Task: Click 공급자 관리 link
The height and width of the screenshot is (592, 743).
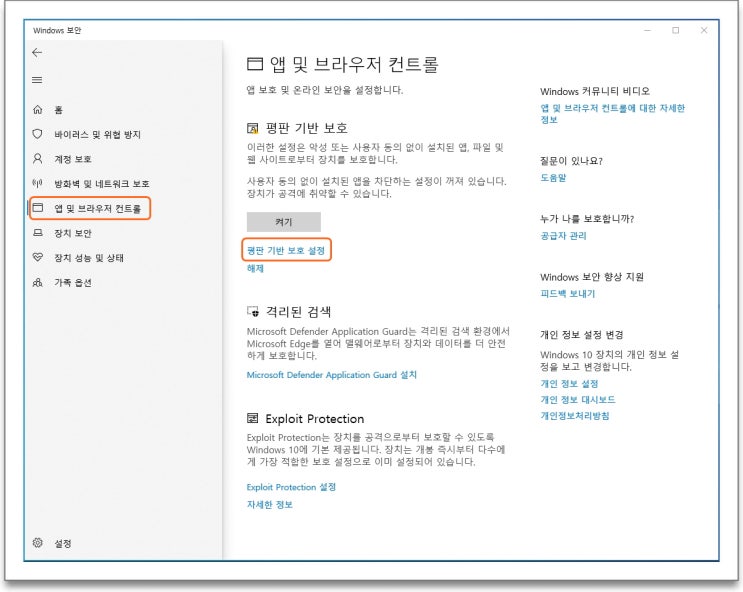Action: tap(563, 236)
